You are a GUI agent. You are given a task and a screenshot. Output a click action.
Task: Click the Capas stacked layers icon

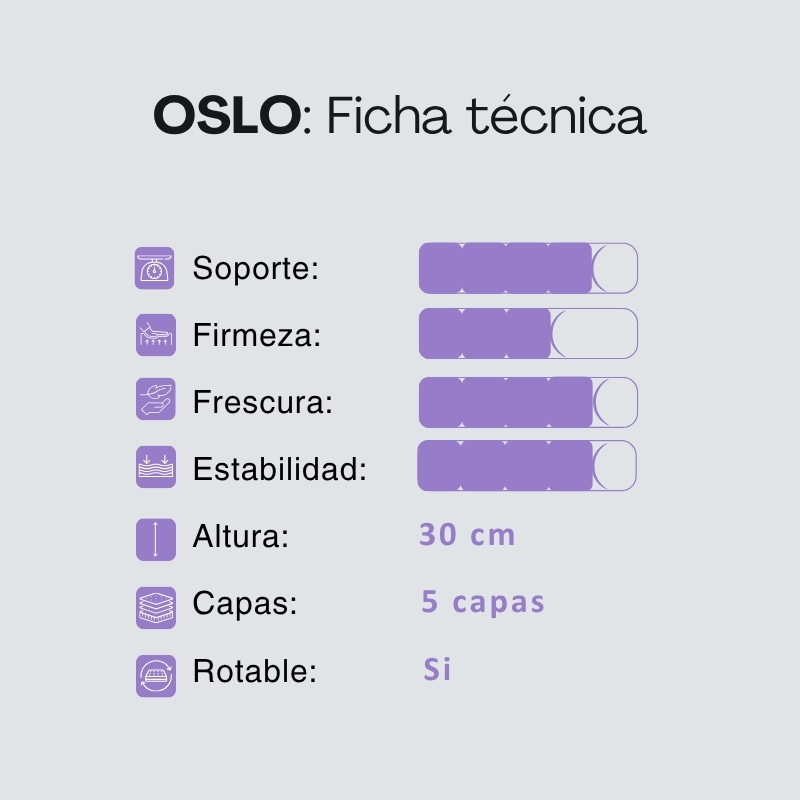(155, 606)
